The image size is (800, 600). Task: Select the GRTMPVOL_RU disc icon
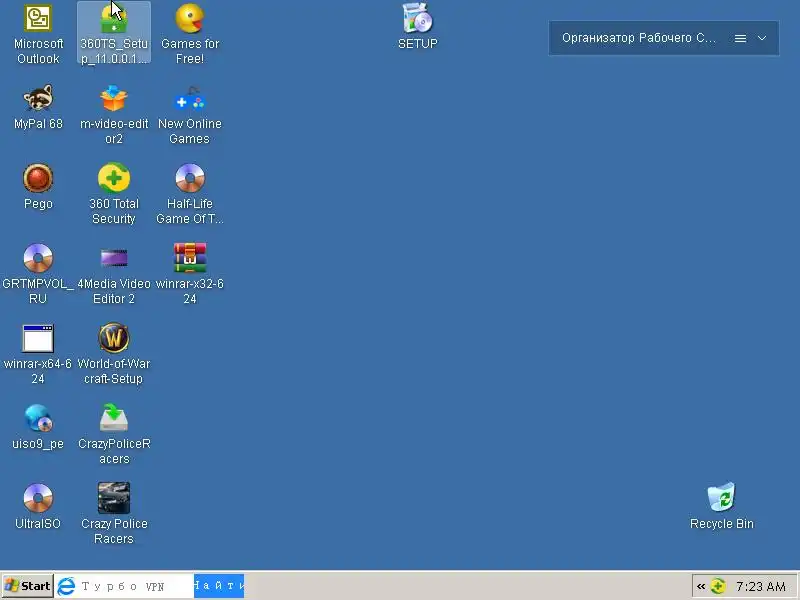[38, 274]
